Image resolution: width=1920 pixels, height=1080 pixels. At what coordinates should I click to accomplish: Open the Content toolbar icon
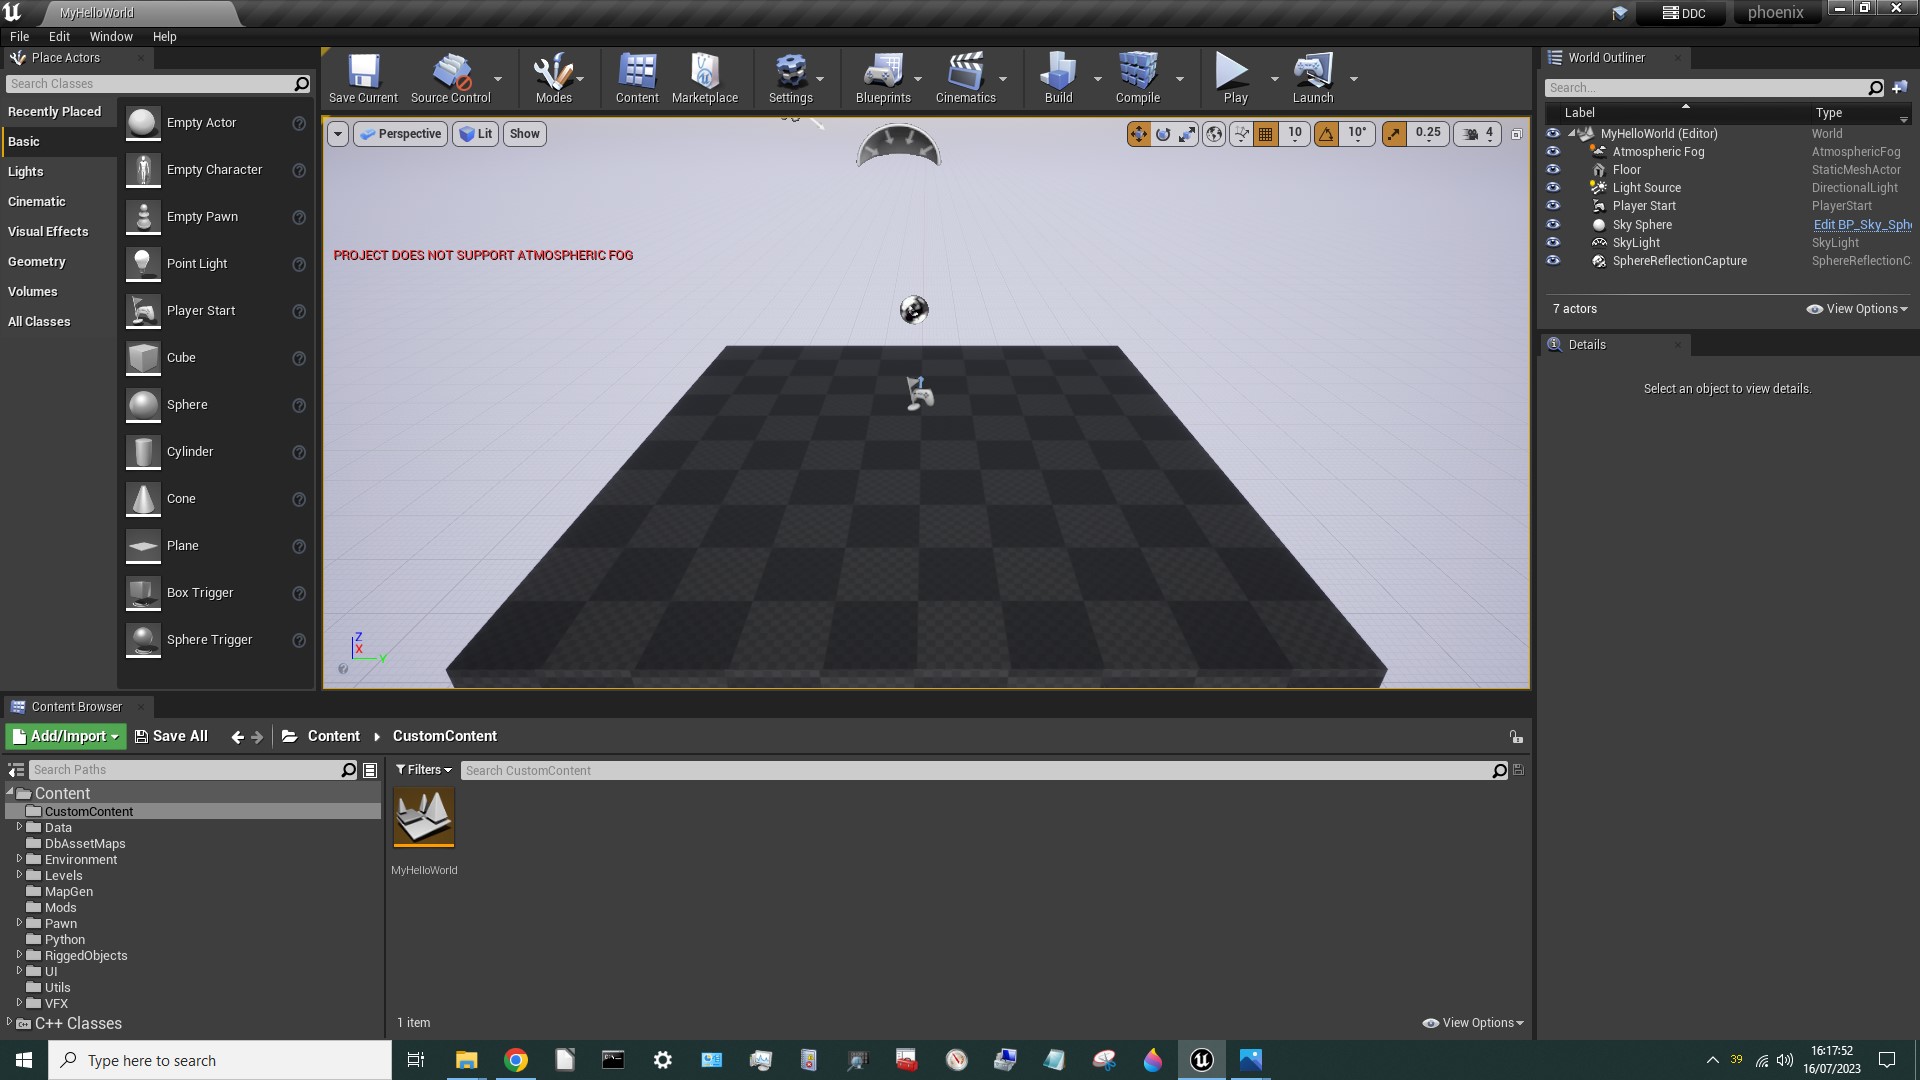click(637, 78)
